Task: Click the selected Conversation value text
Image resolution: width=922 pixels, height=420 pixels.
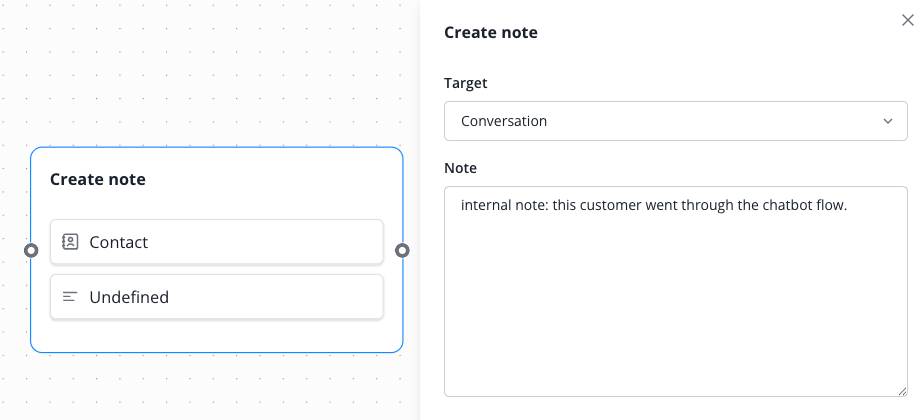Action: (x=504, y=121)
